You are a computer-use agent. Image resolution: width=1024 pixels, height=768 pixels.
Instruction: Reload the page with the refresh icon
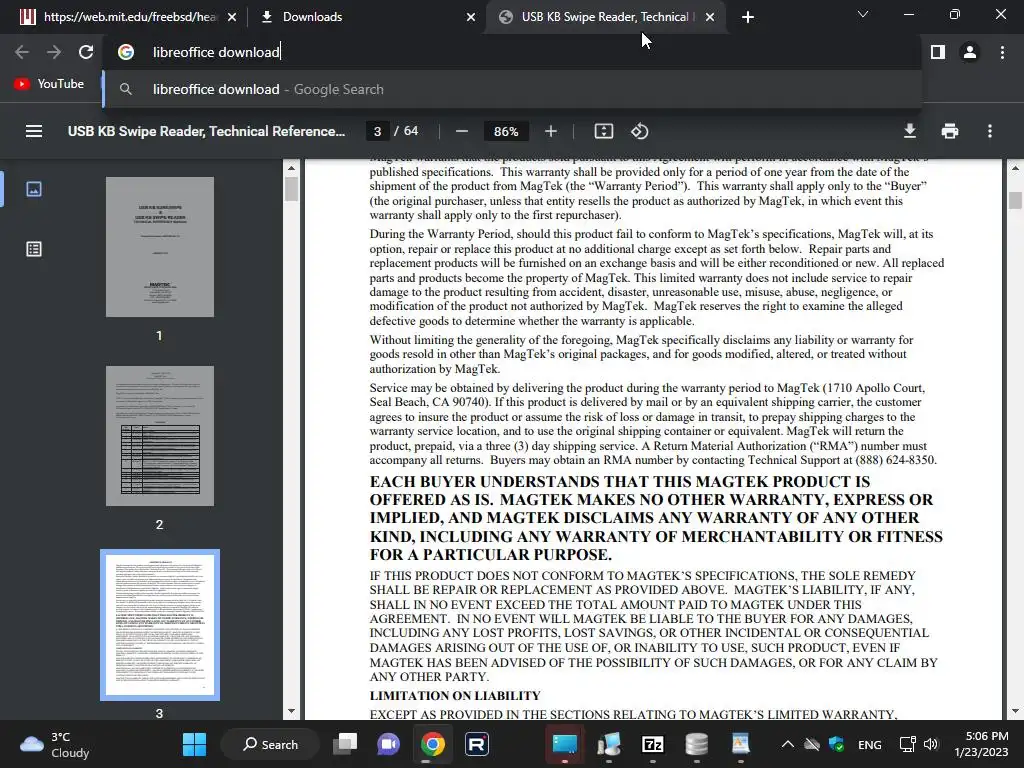pos(86,52)
